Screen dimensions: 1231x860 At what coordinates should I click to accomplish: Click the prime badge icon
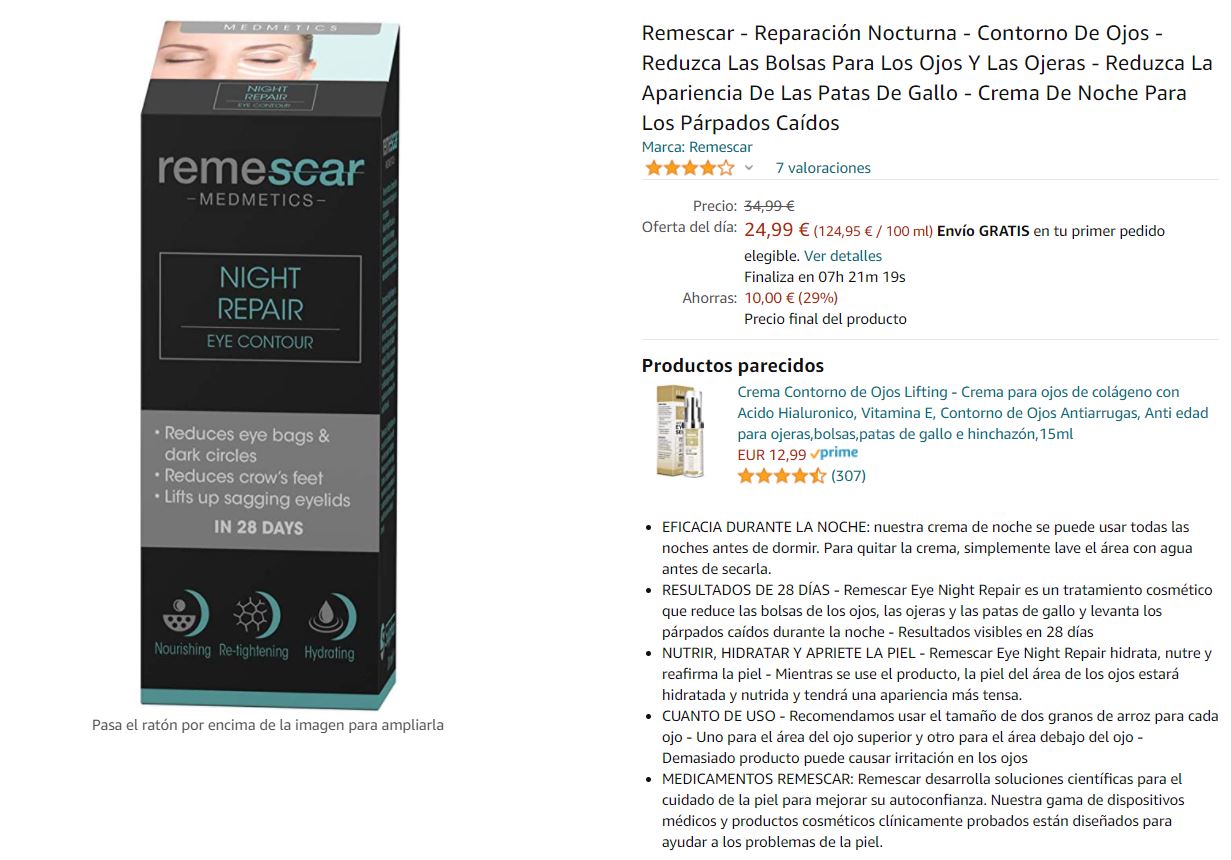point(834,453)
